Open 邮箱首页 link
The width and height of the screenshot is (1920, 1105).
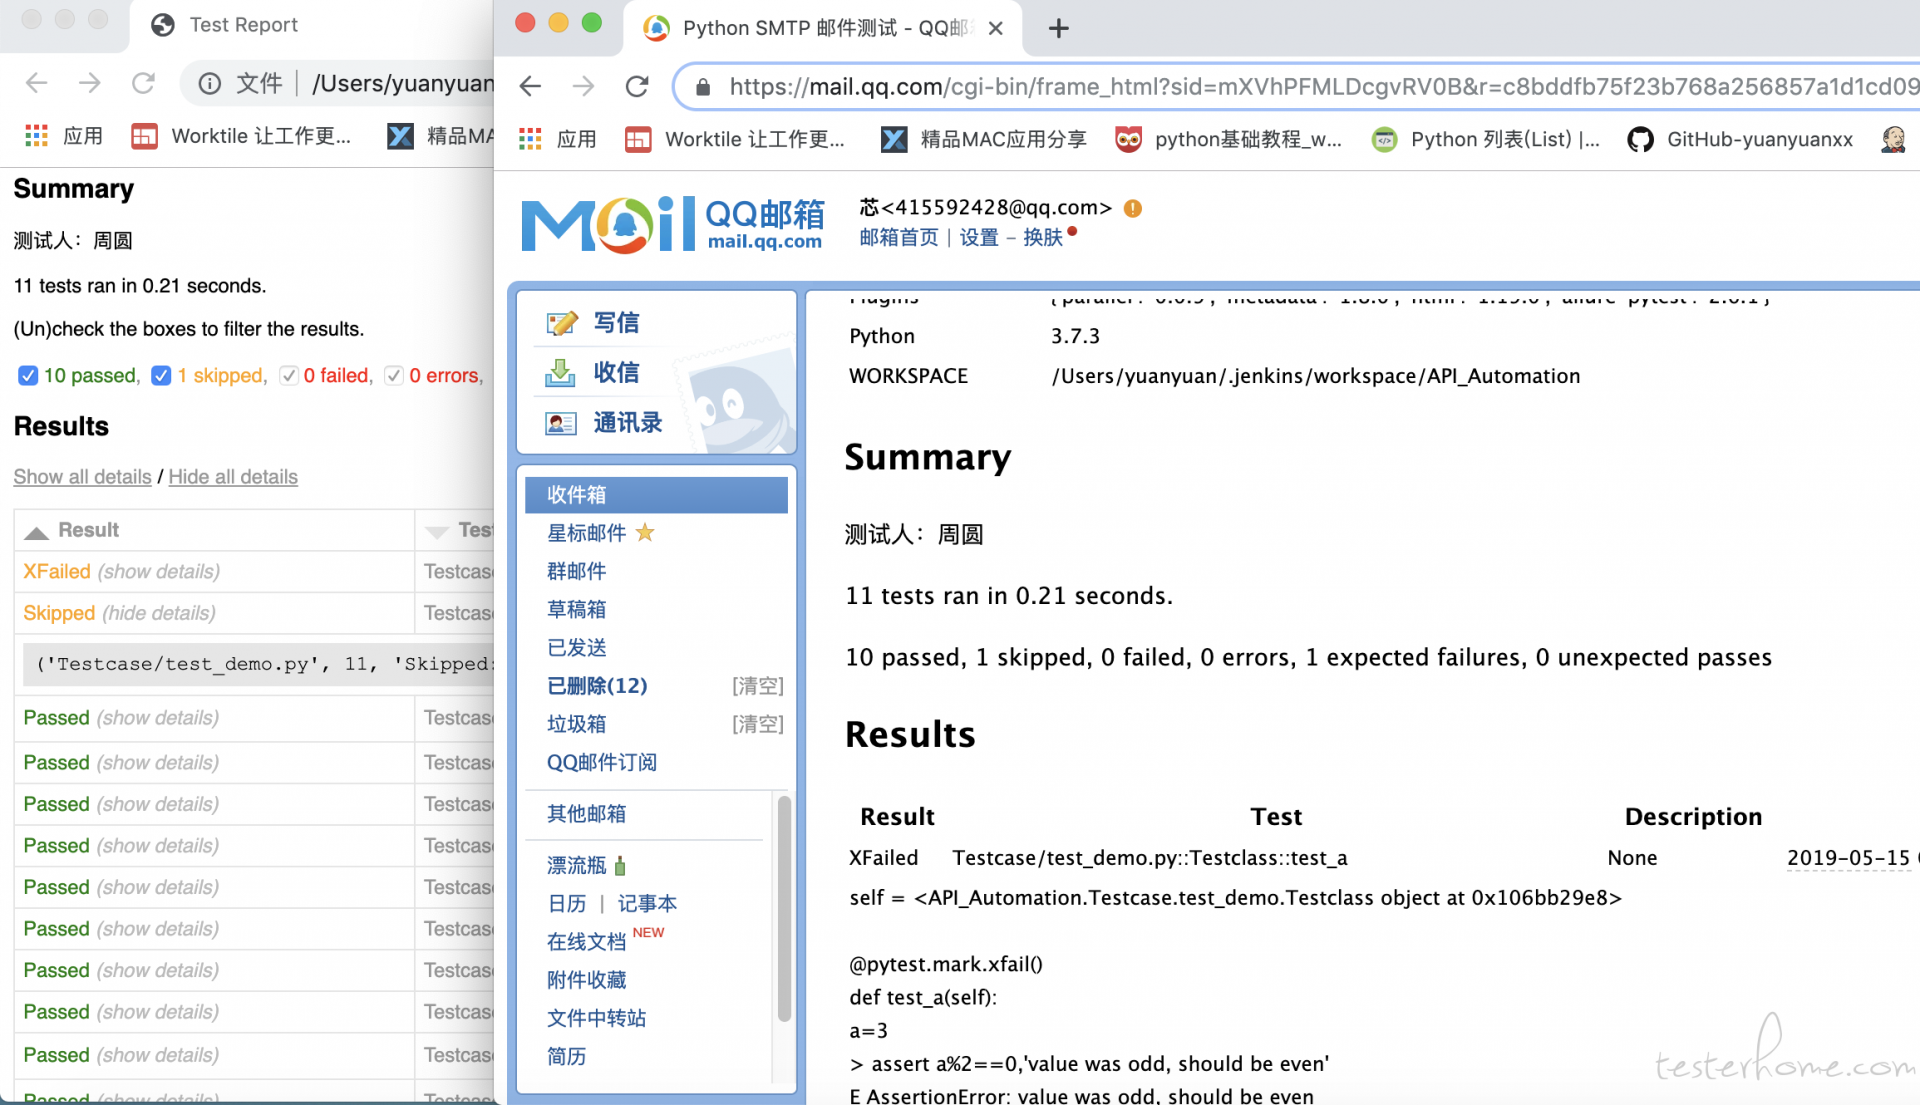click(x=899, y=237)
